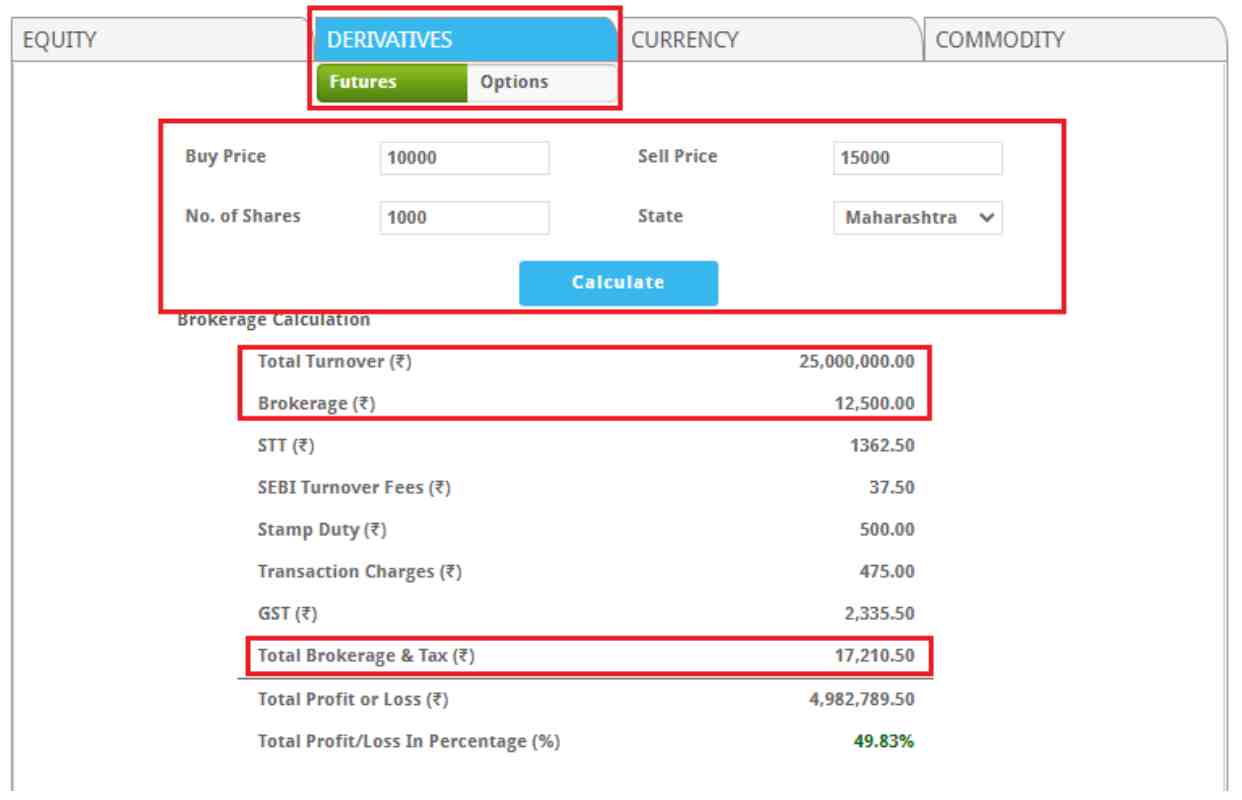The width and height of the screenshot is (1242, 800).
Task: Click the Stamp Duty value 500.00
Action: 887,530
